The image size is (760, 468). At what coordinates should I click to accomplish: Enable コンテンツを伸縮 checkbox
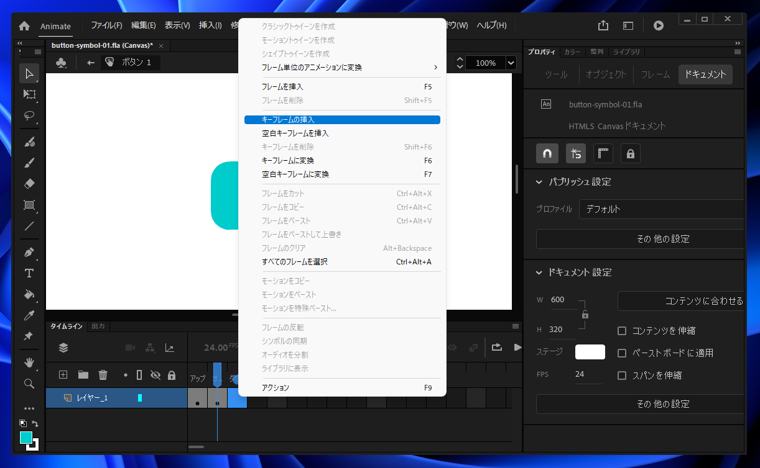tap(622, 331)
